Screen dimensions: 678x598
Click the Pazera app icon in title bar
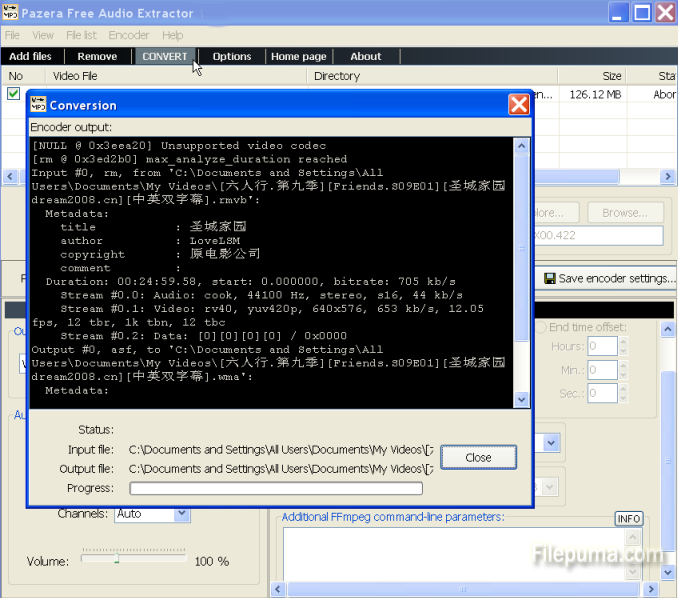10,12
